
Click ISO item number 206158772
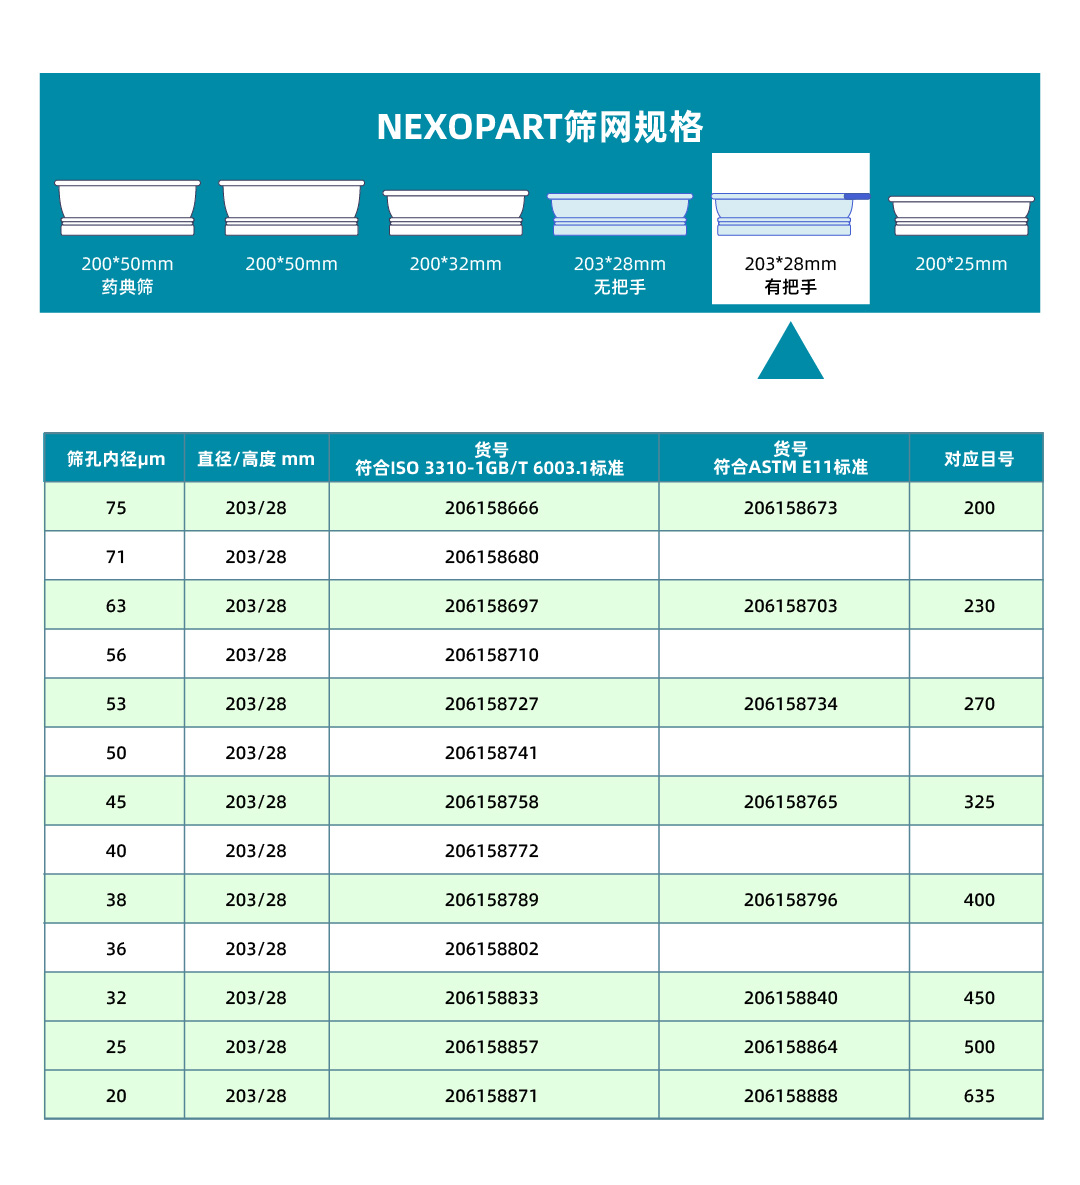491,851
